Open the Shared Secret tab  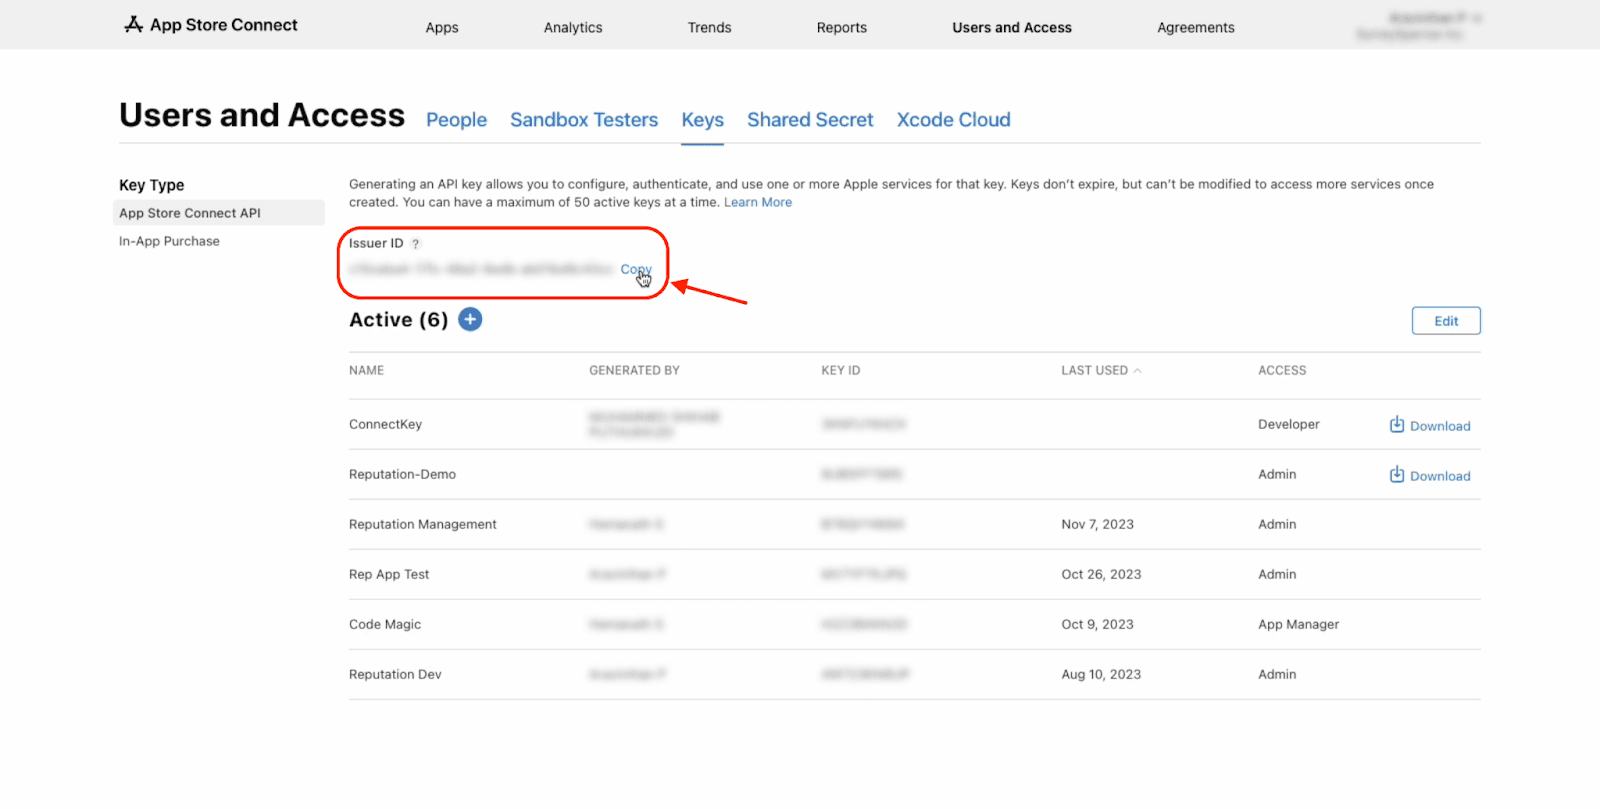tap(810, 120)
